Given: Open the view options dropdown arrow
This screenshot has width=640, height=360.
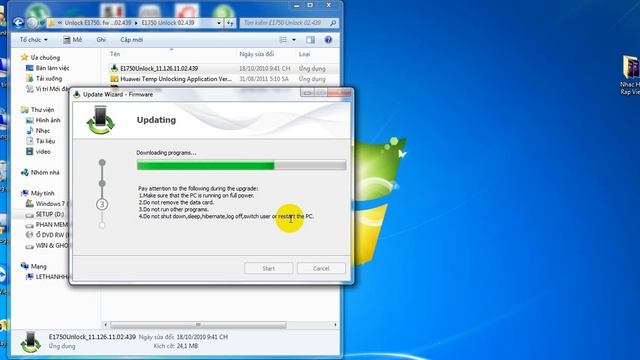Looking at the screenshot, I should (x=294, y=40).
